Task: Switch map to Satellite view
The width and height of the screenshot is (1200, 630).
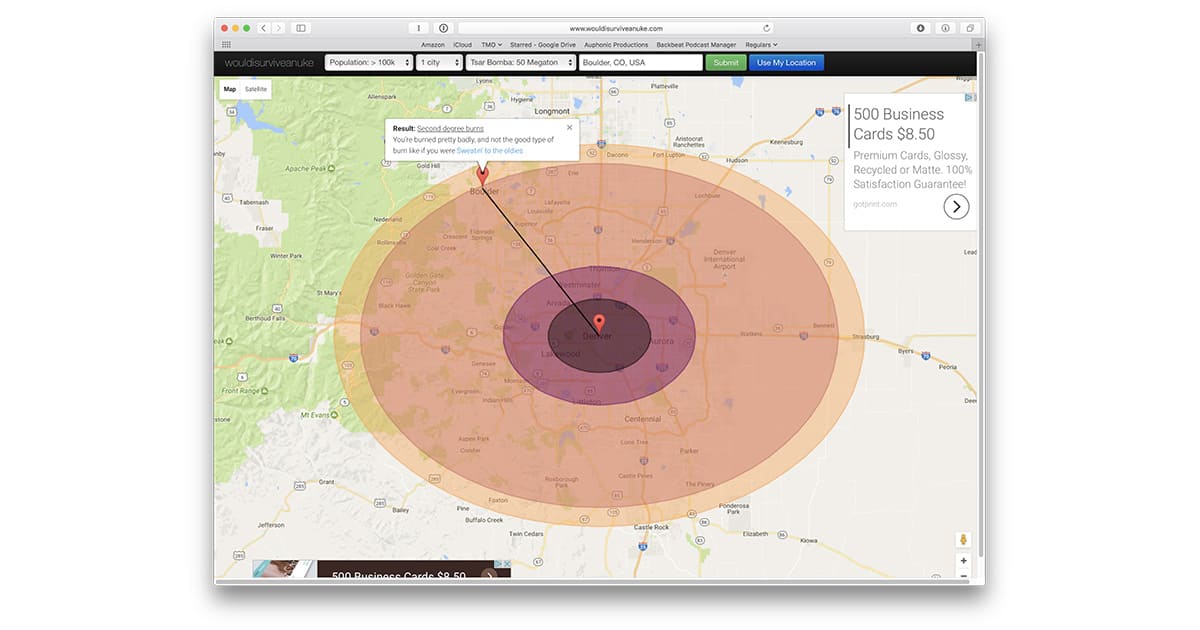Action: pyautogui.click(x=256, y=89)
